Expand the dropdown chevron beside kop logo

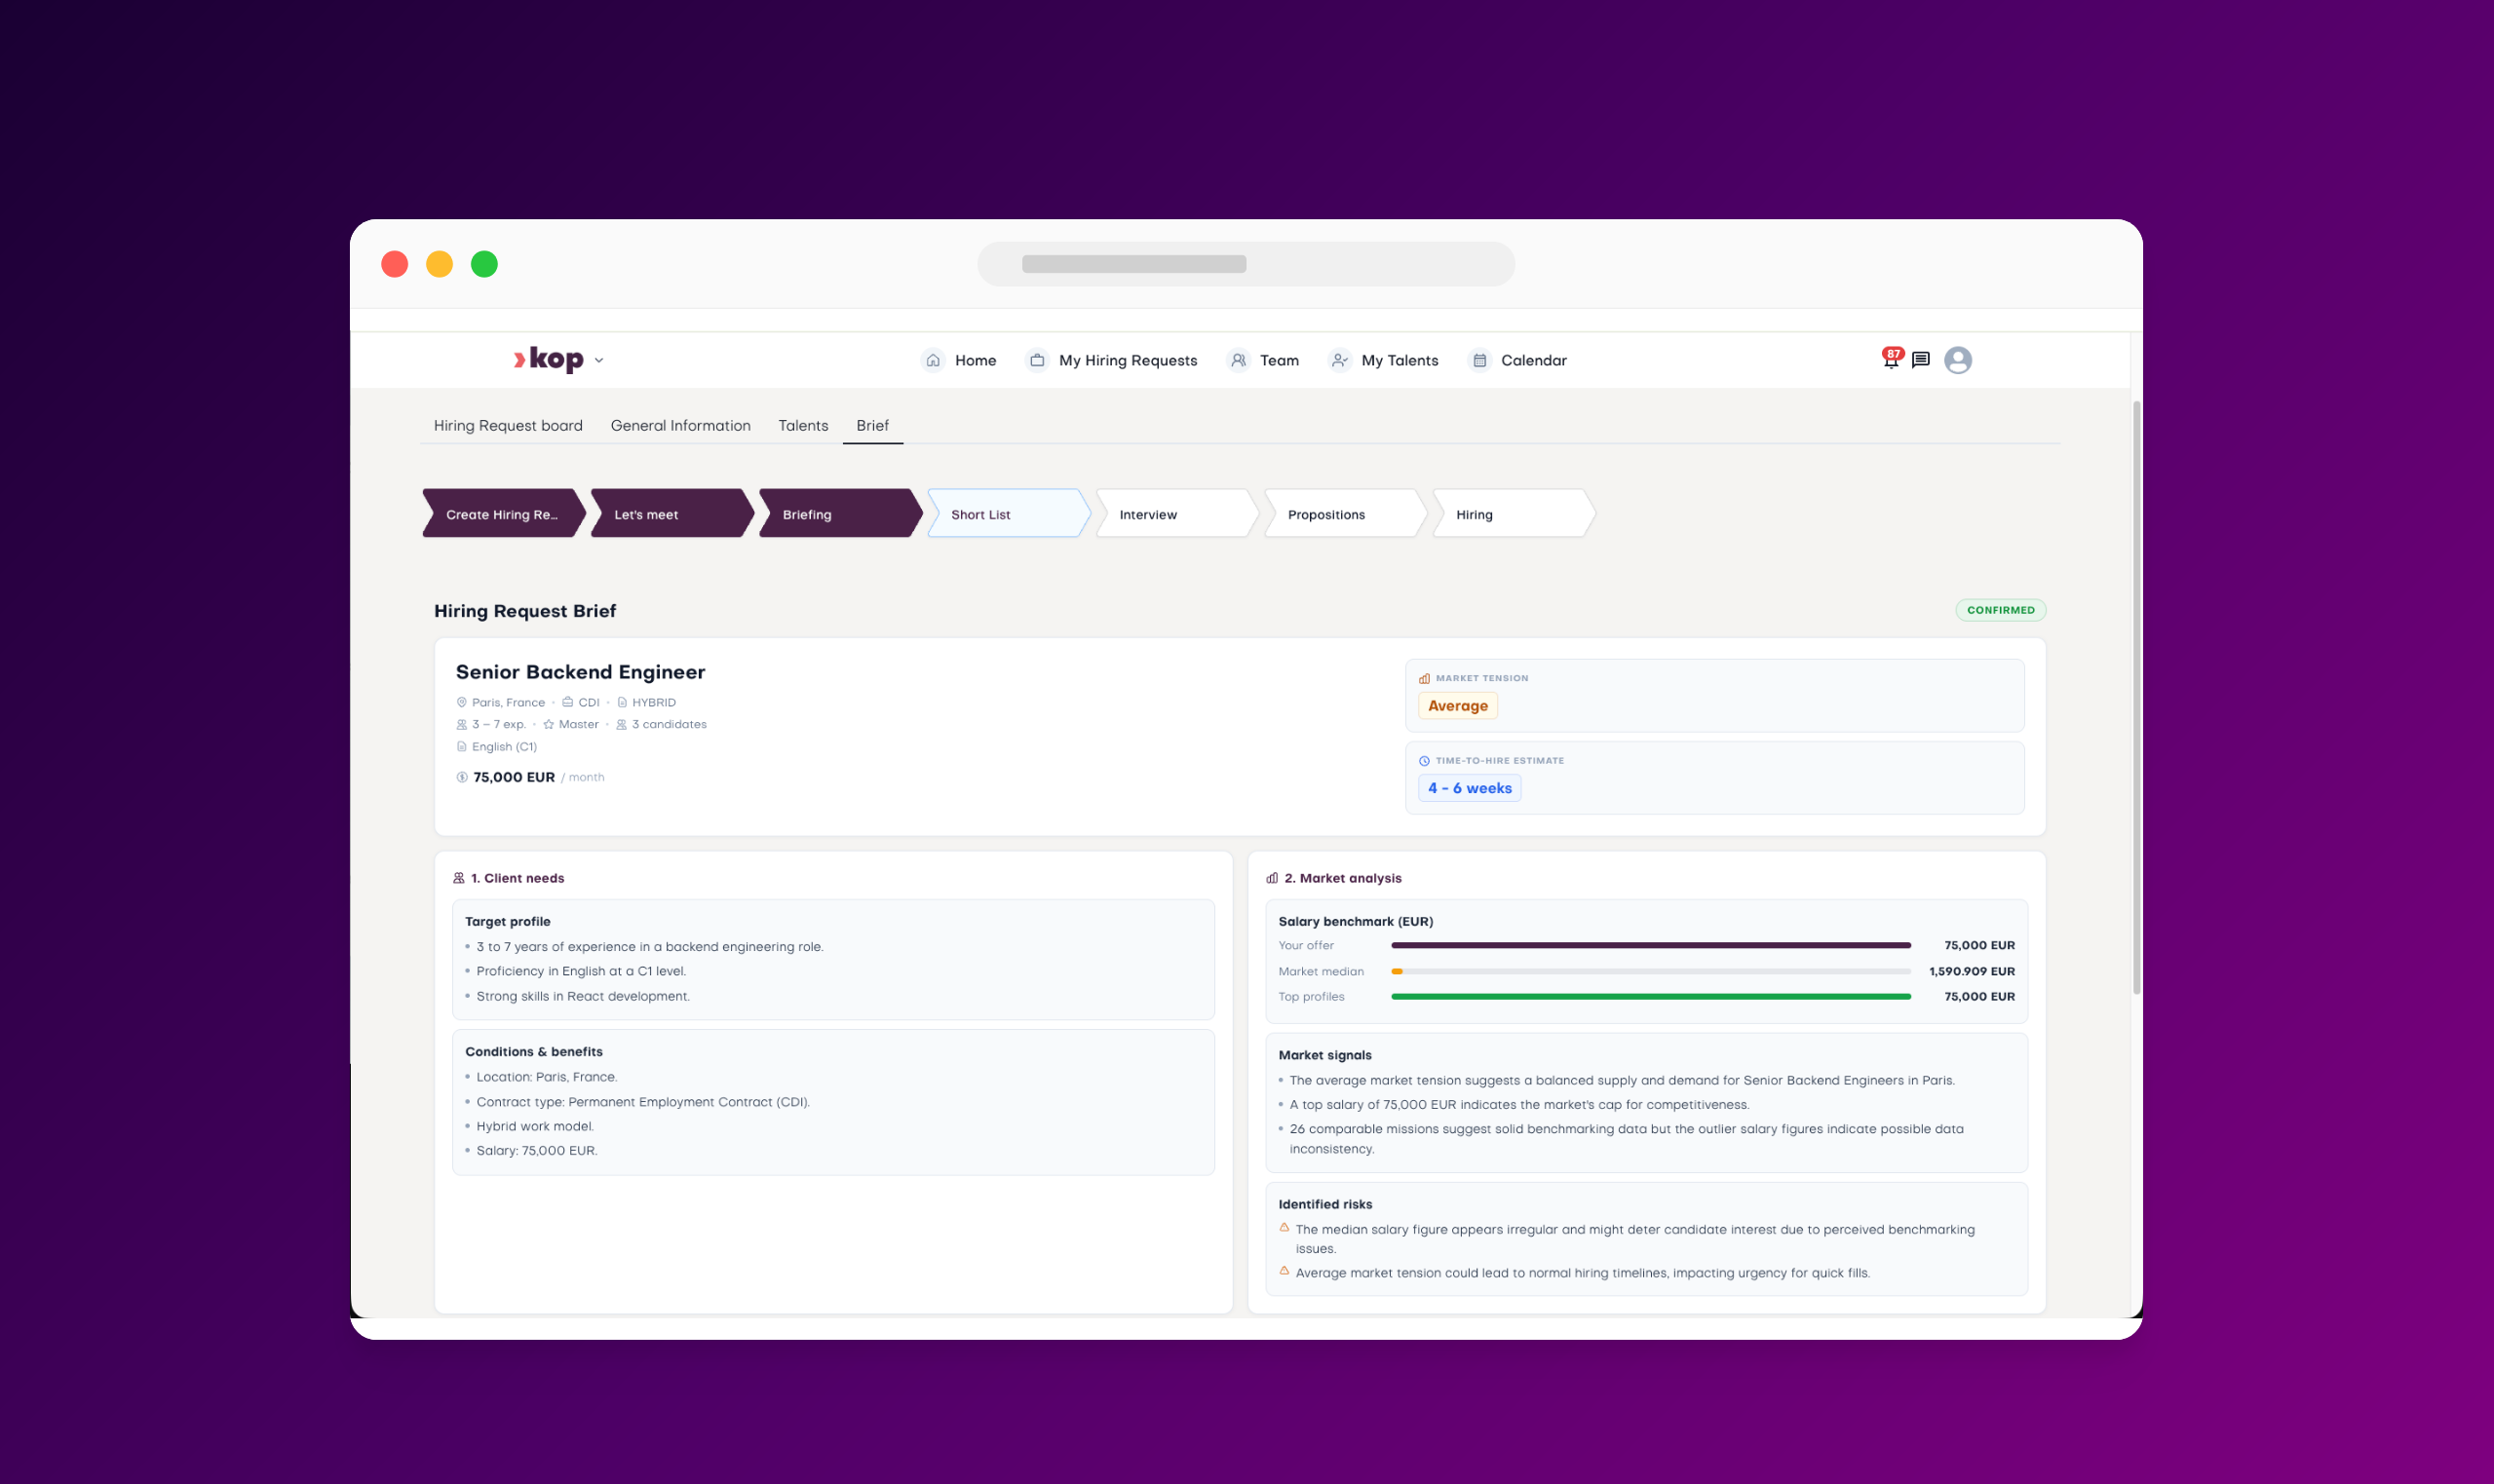599,360
